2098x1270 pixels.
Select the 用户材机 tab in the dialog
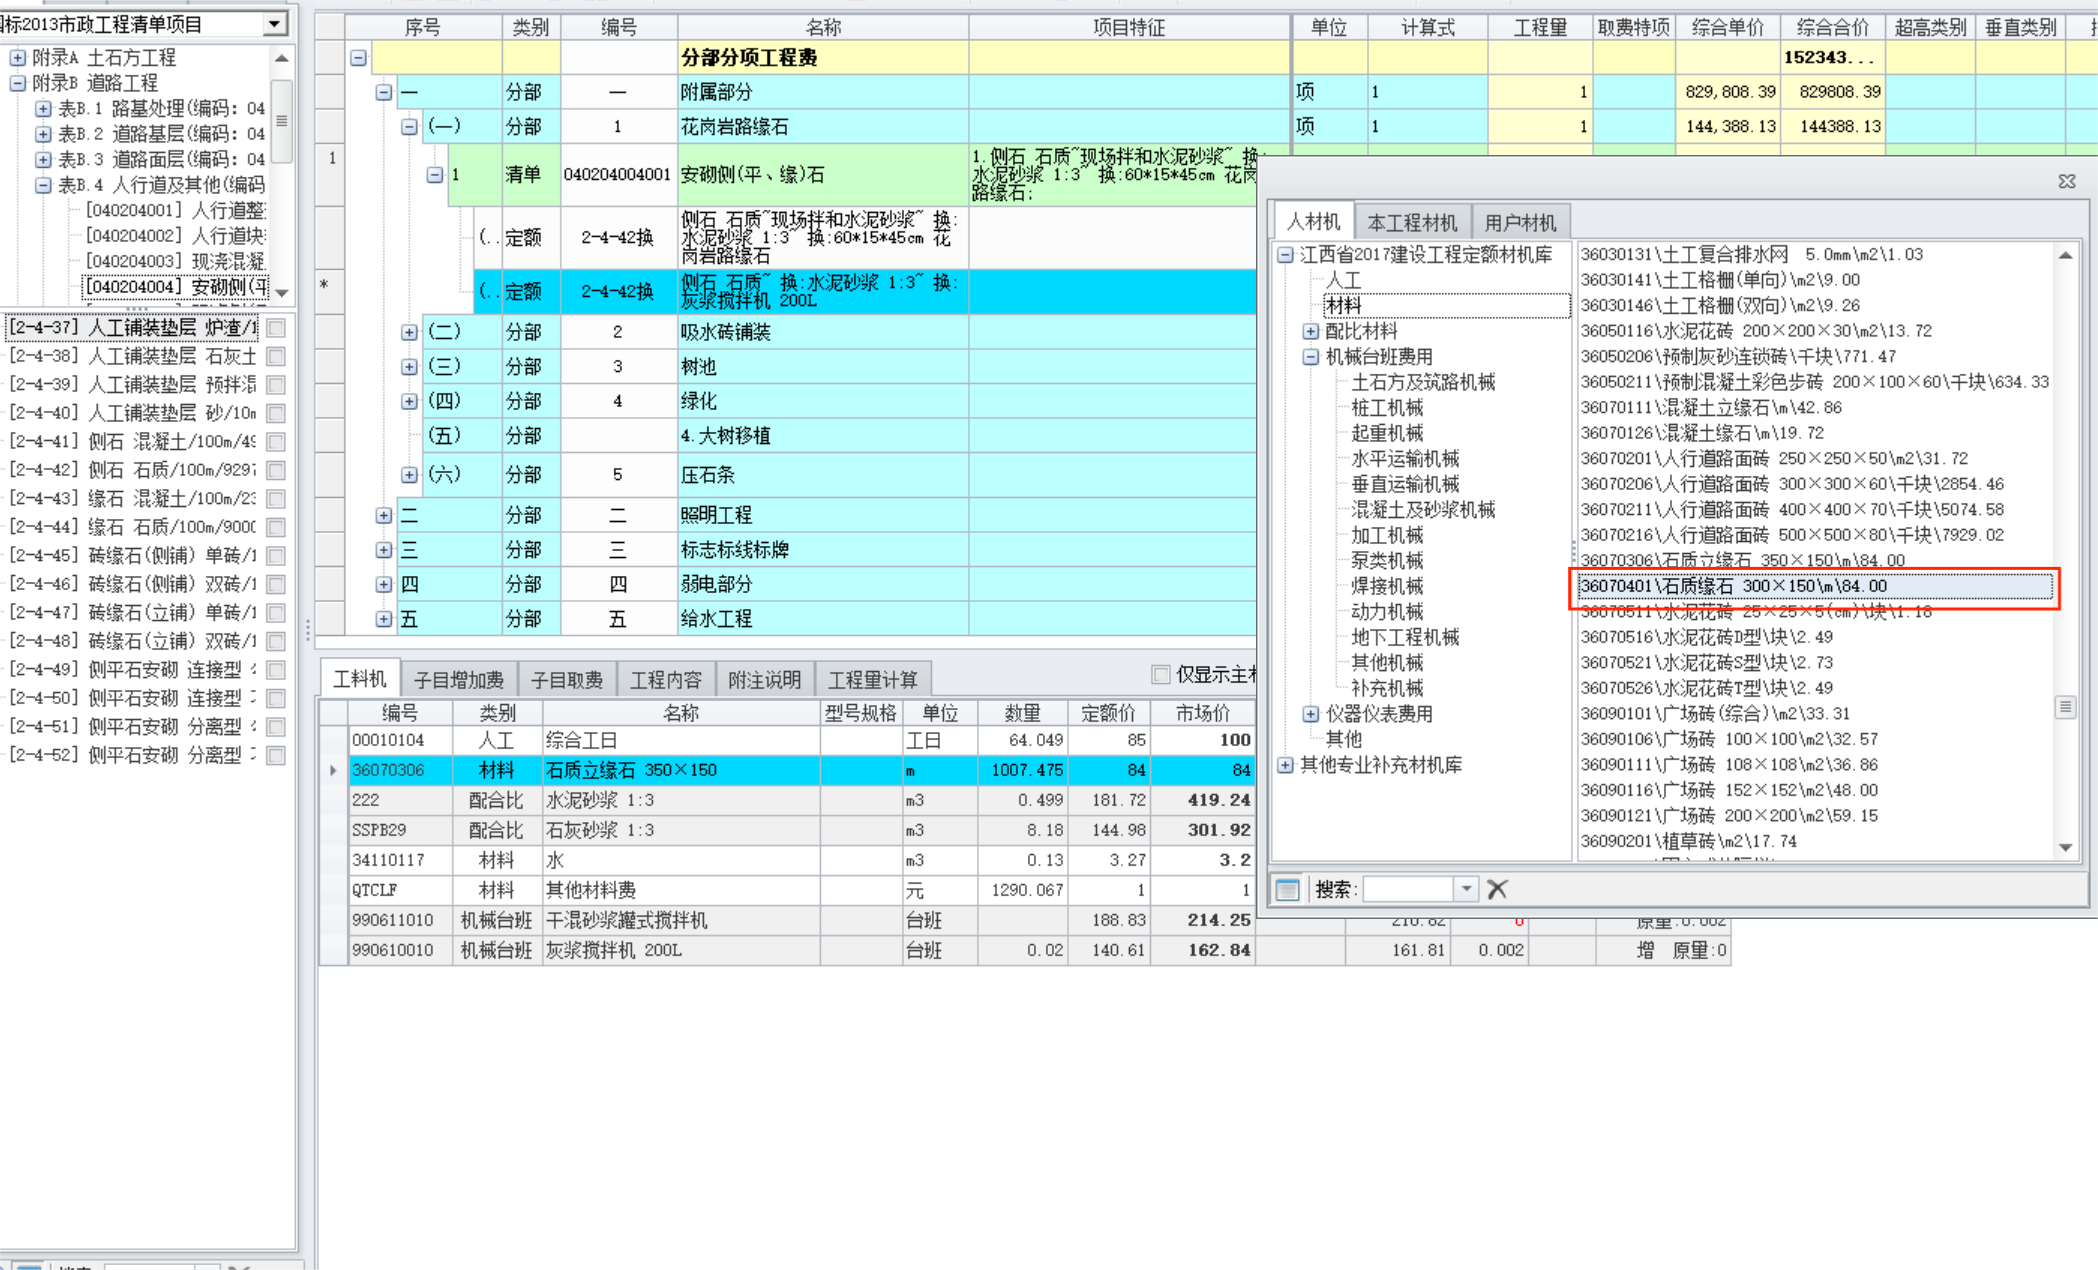(1520, 223)
